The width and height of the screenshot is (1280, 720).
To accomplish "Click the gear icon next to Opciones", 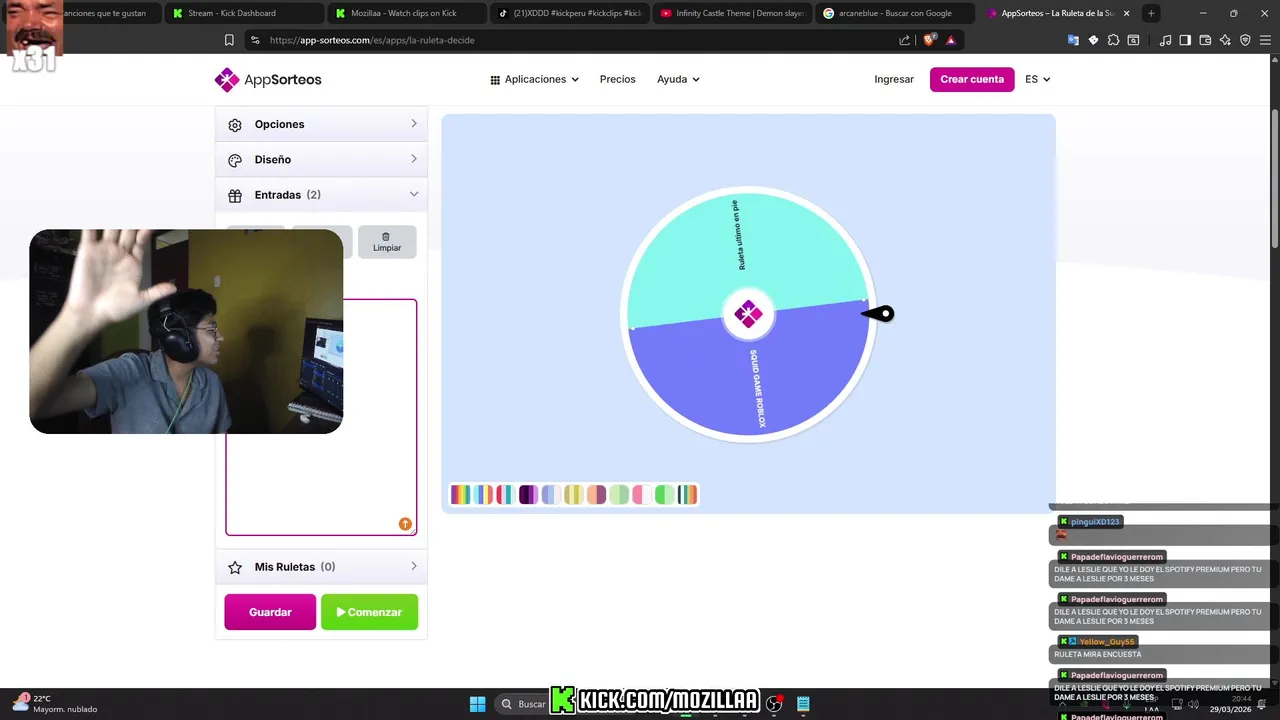I will 235,125.
